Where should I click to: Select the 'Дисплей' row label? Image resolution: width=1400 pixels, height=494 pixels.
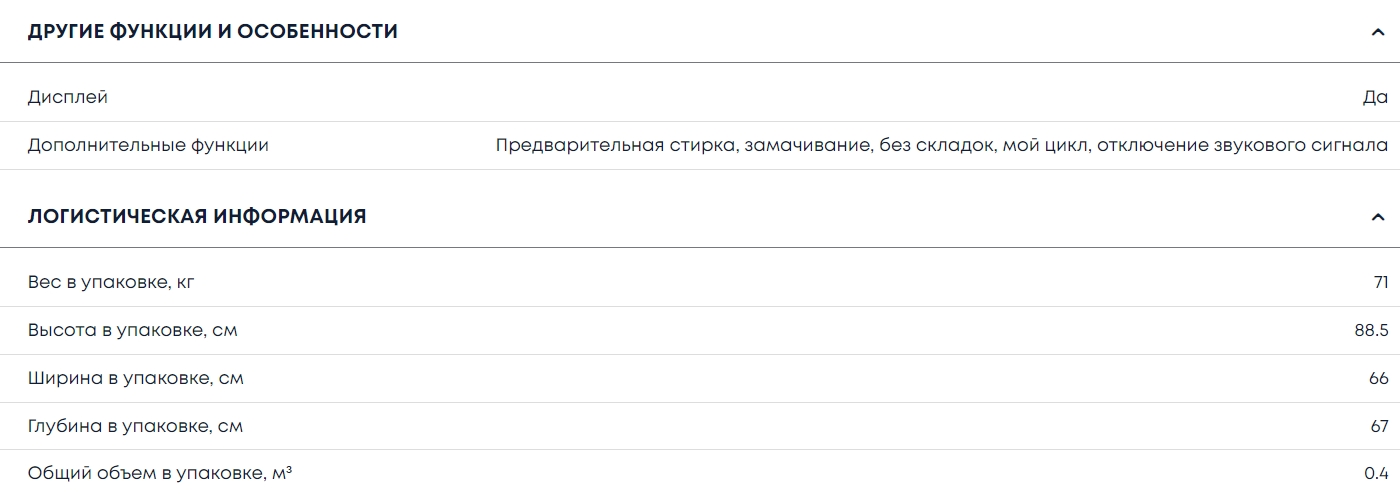click(x=68, y=98)
